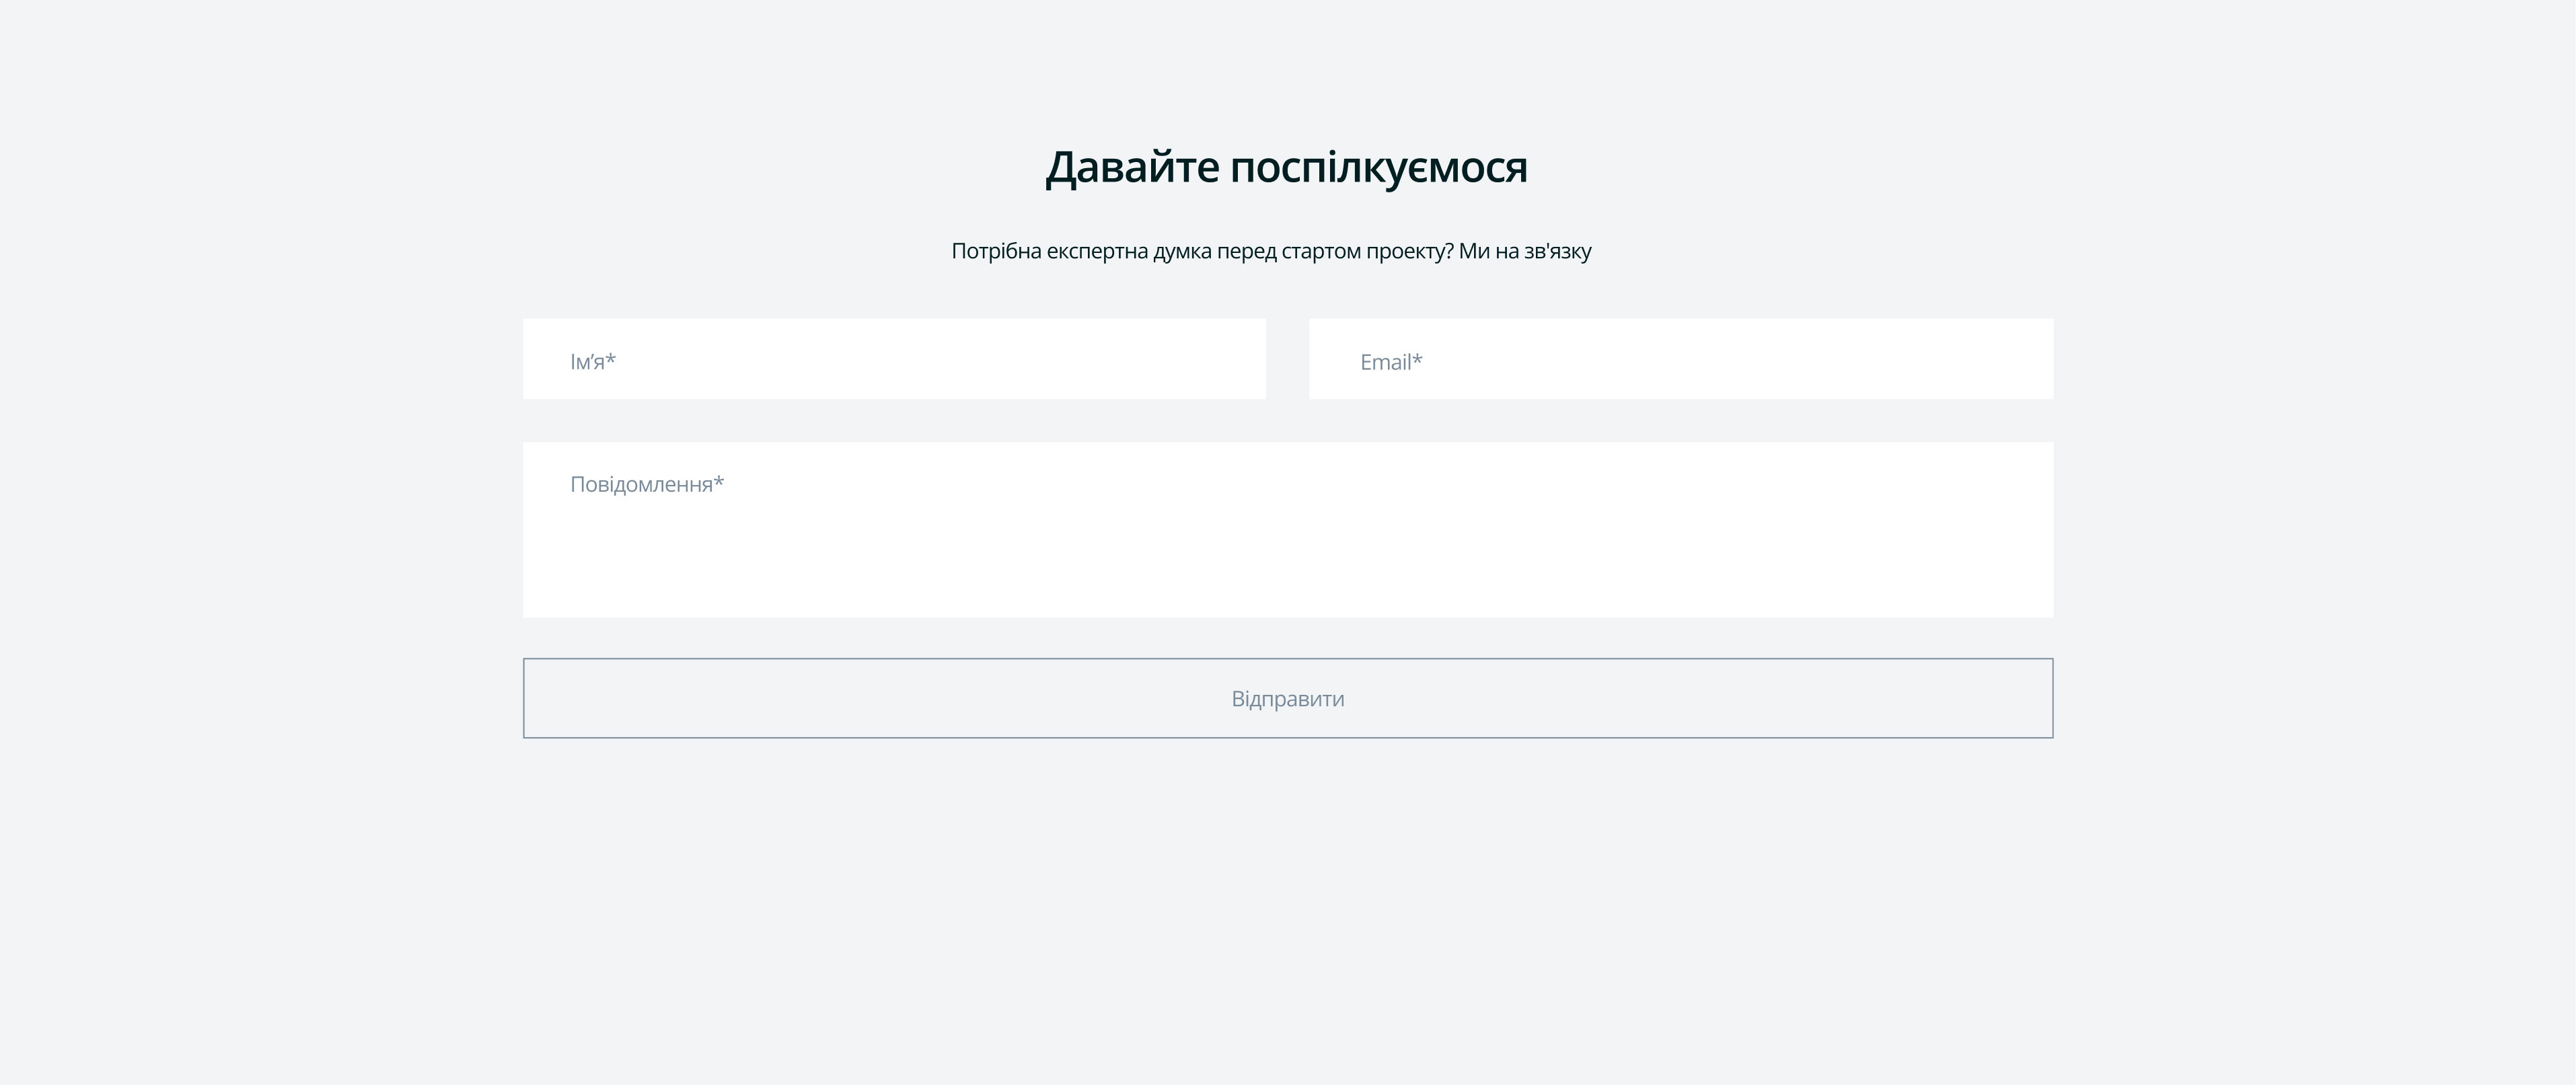Click the right form field in top row
This screenshot has height=1085, width=2576.
click(x=1680, y=359)
